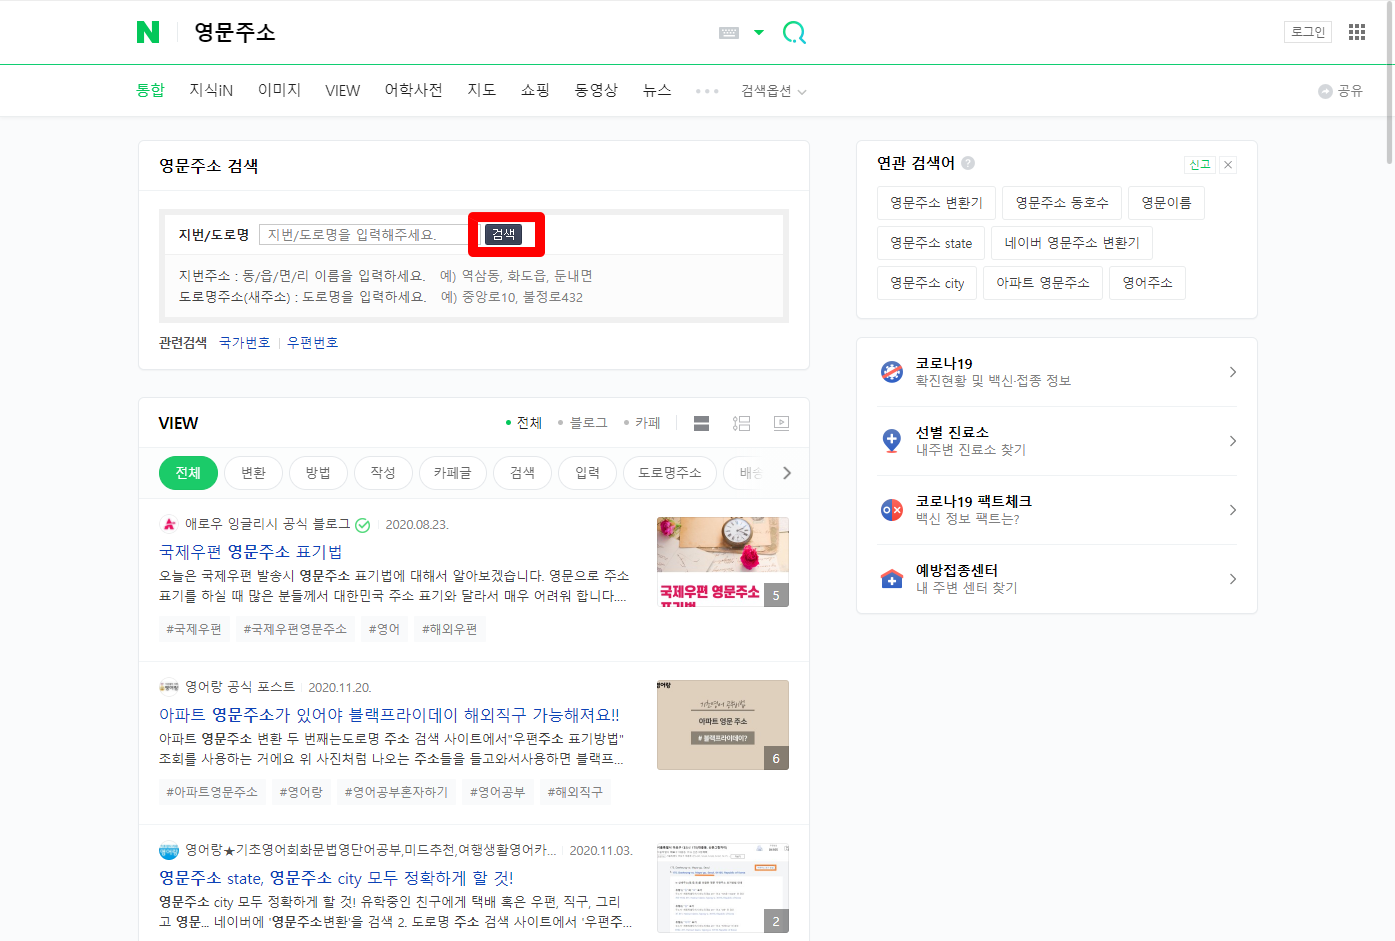
Task: Click the 로그인 login button
Action: [x=1308, y=32]
